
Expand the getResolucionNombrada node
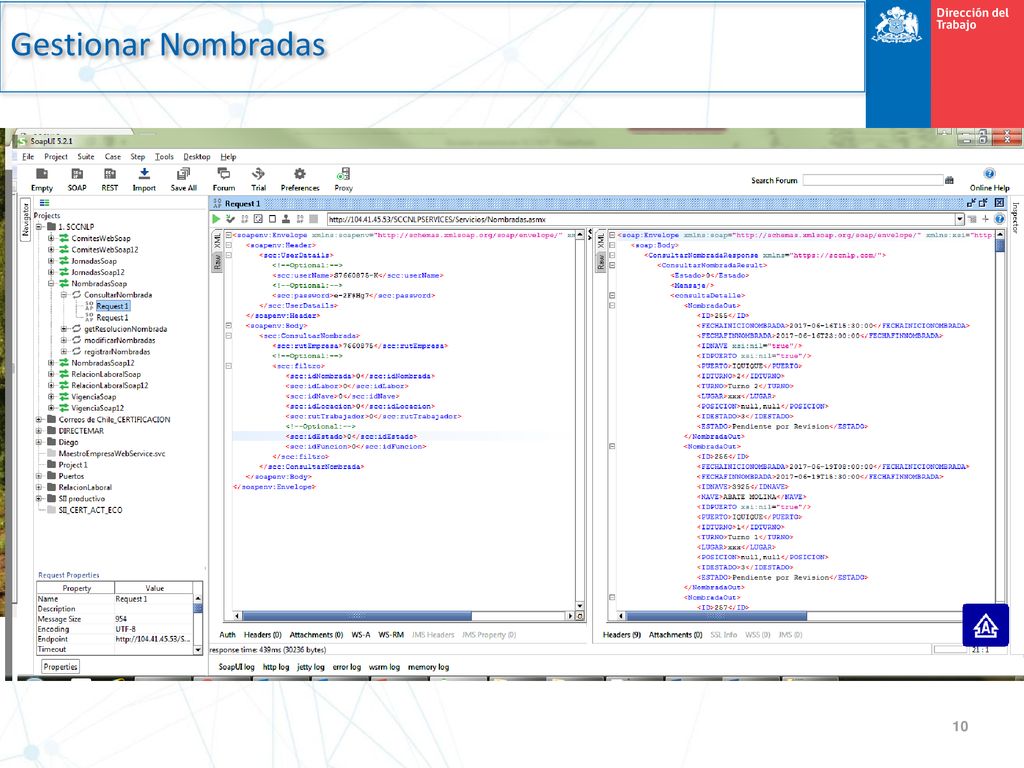click(x=64, y=328)
